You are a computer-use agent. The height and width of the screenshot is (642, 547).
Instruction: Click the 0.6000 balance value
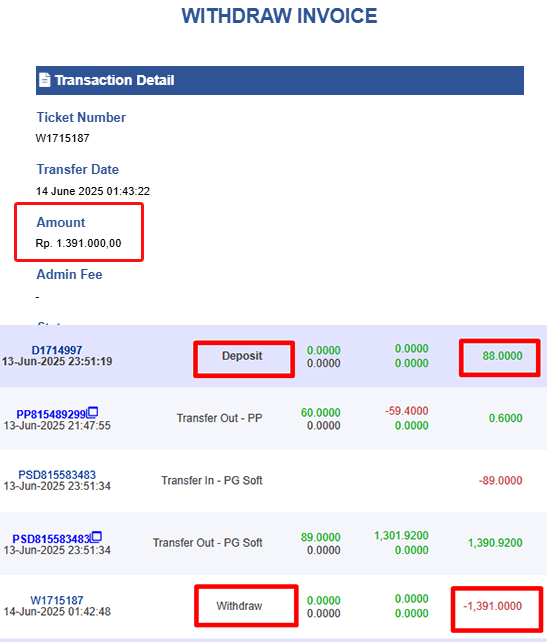(506, 418)
